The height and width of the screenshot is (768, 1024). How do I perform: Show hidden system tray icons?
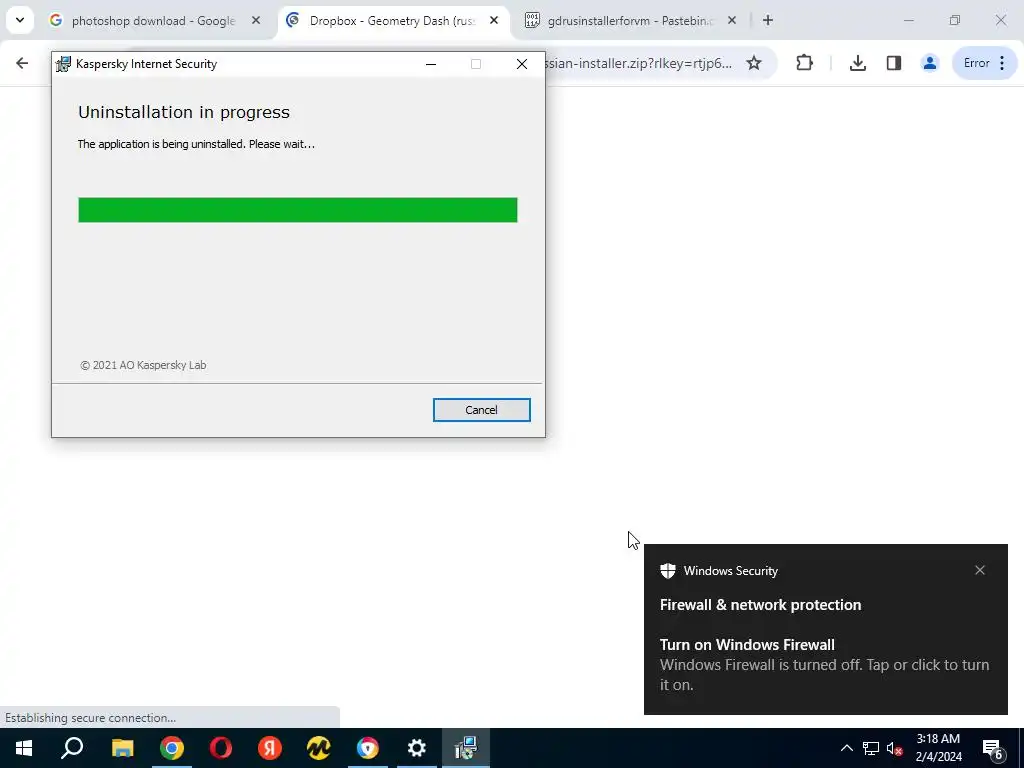click(846, 748)
